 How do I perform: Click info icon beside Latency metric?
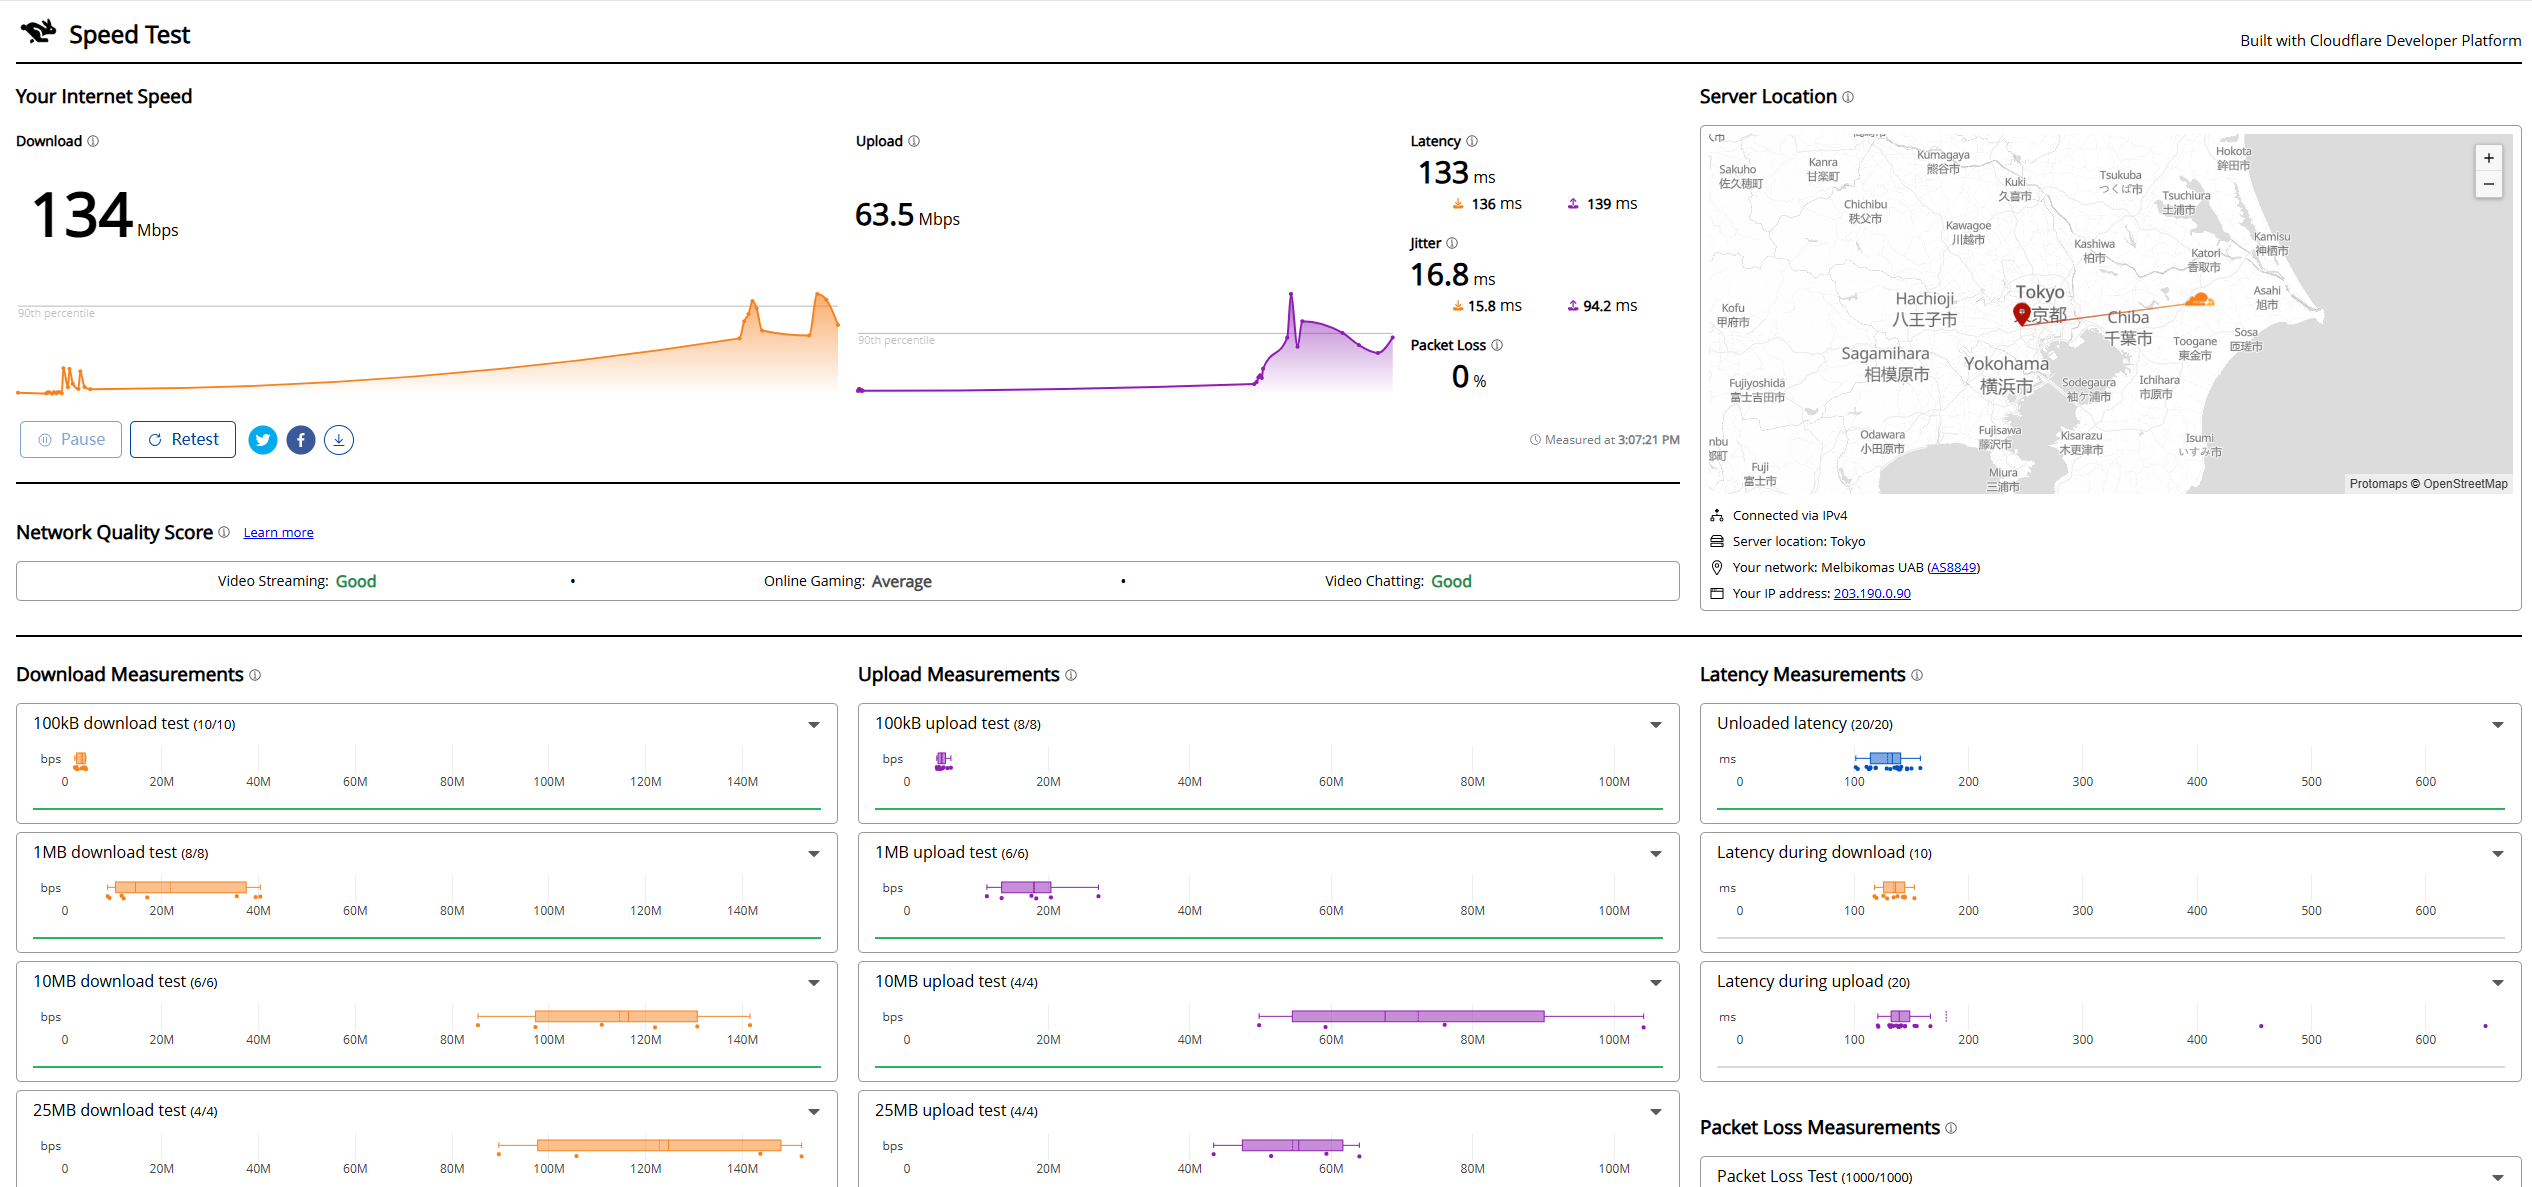pos(1472,141)
